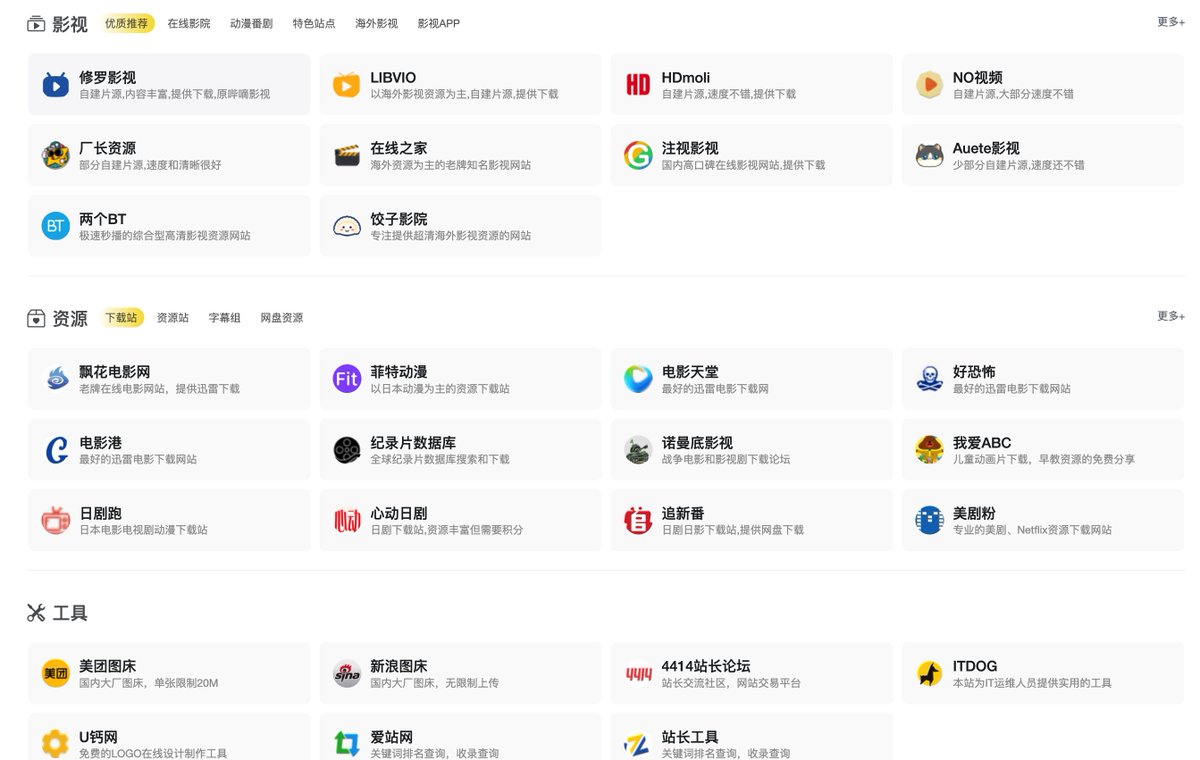1200x760 pixels.
Task: Click the 好恐怖 skull icon
Action: point(929,379)
